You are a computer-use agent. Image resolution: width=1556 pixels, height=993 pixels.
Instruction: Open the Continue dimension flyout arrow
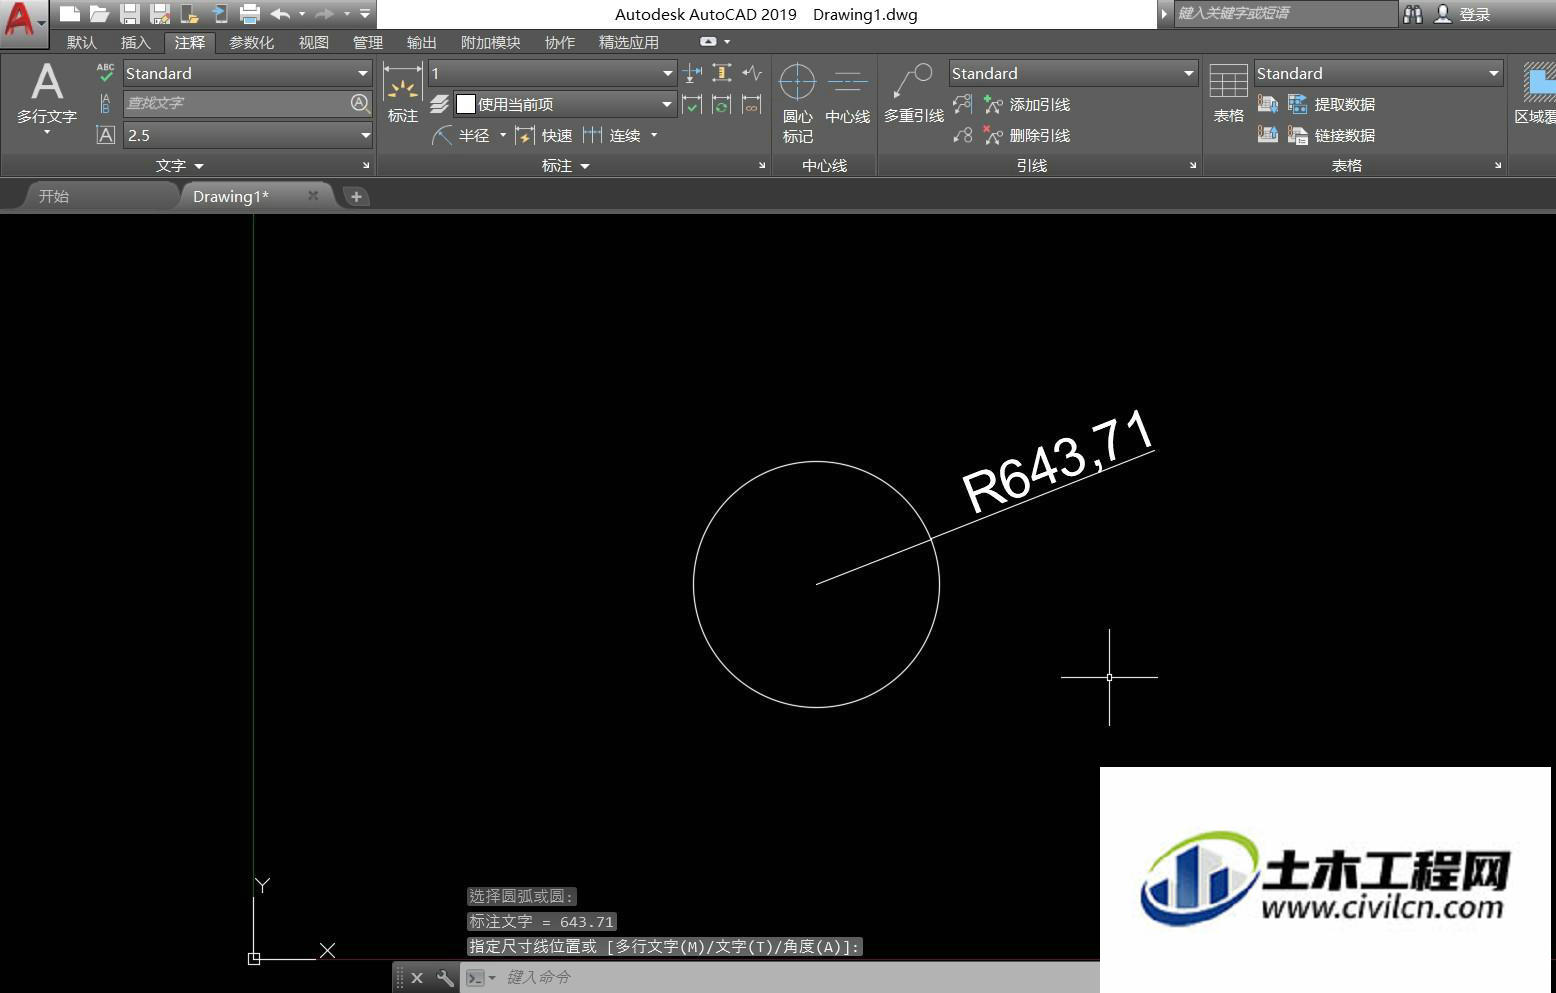654,135
